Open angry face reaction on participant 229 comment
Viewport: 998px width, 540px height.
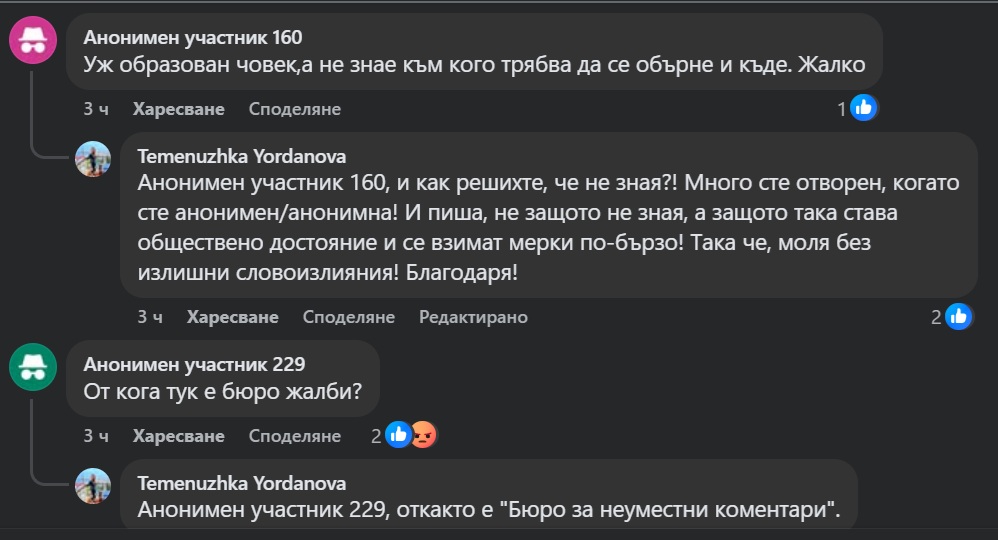pyautogui.click(x=423, y=435)
